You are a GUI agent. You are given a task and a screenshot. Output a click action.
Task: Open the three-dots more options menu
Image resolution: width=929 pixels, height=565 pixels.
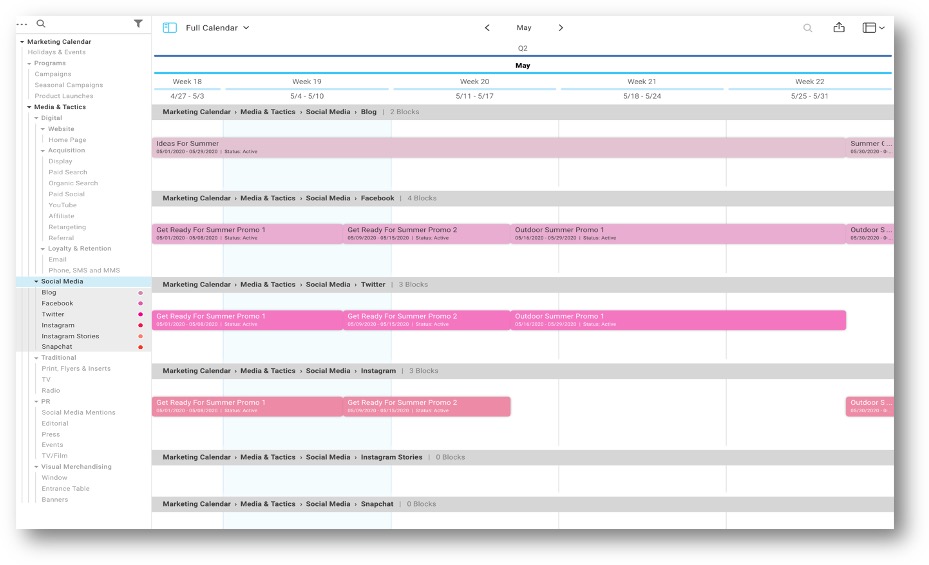click(22, 23)
